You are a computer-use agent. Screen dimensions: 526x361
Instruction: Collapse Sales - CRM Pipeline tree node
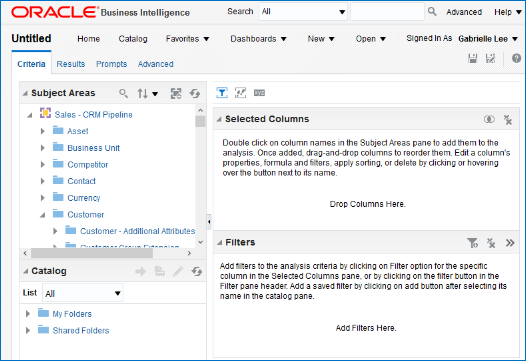click(x=30, y=115)
